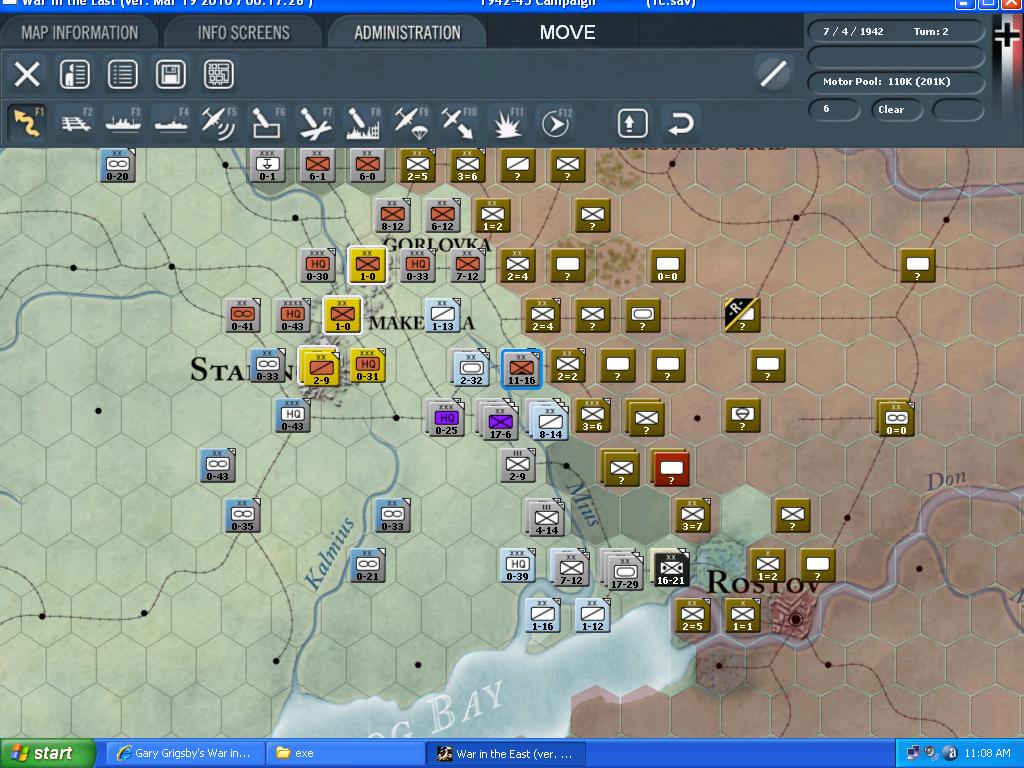Select the 1-13 unit near Makeevka
The width and height of the screenshot is (1024, 768).
[x=442, y=315]
